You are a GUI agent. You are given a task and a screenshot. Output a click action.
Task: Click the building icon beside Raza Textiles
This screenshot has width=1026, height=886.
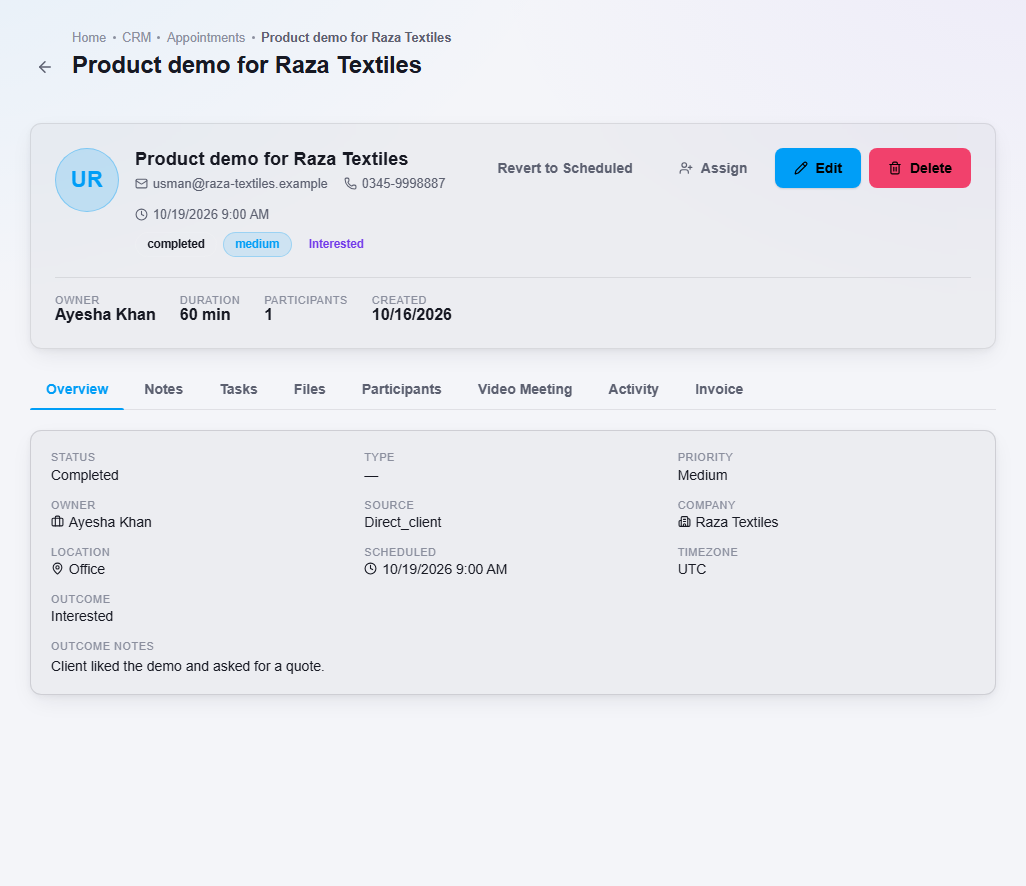[684, 522]
